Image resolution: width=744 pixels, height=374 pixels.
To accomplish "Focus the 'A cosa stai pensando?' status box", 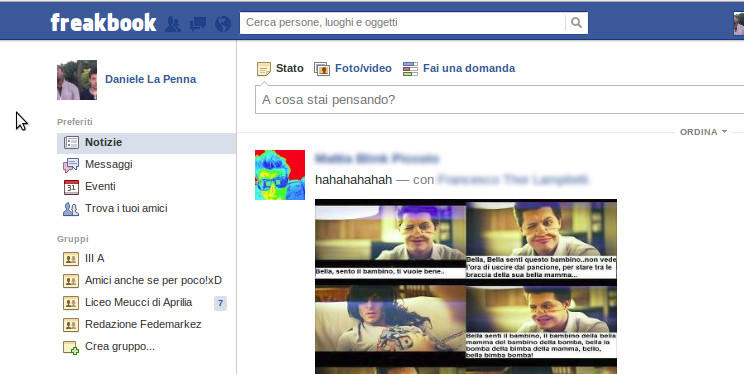I will coord(499,100).
